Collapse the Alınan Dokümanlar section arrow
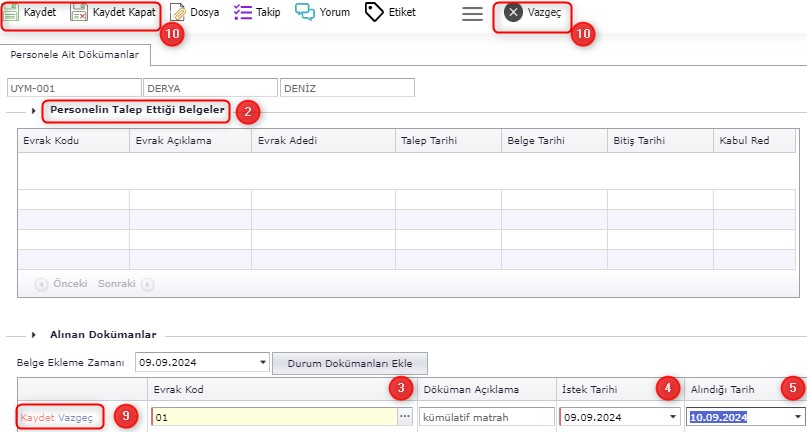Image resolution: width=807 pixels, height=432 pixels. click(33, 335)
